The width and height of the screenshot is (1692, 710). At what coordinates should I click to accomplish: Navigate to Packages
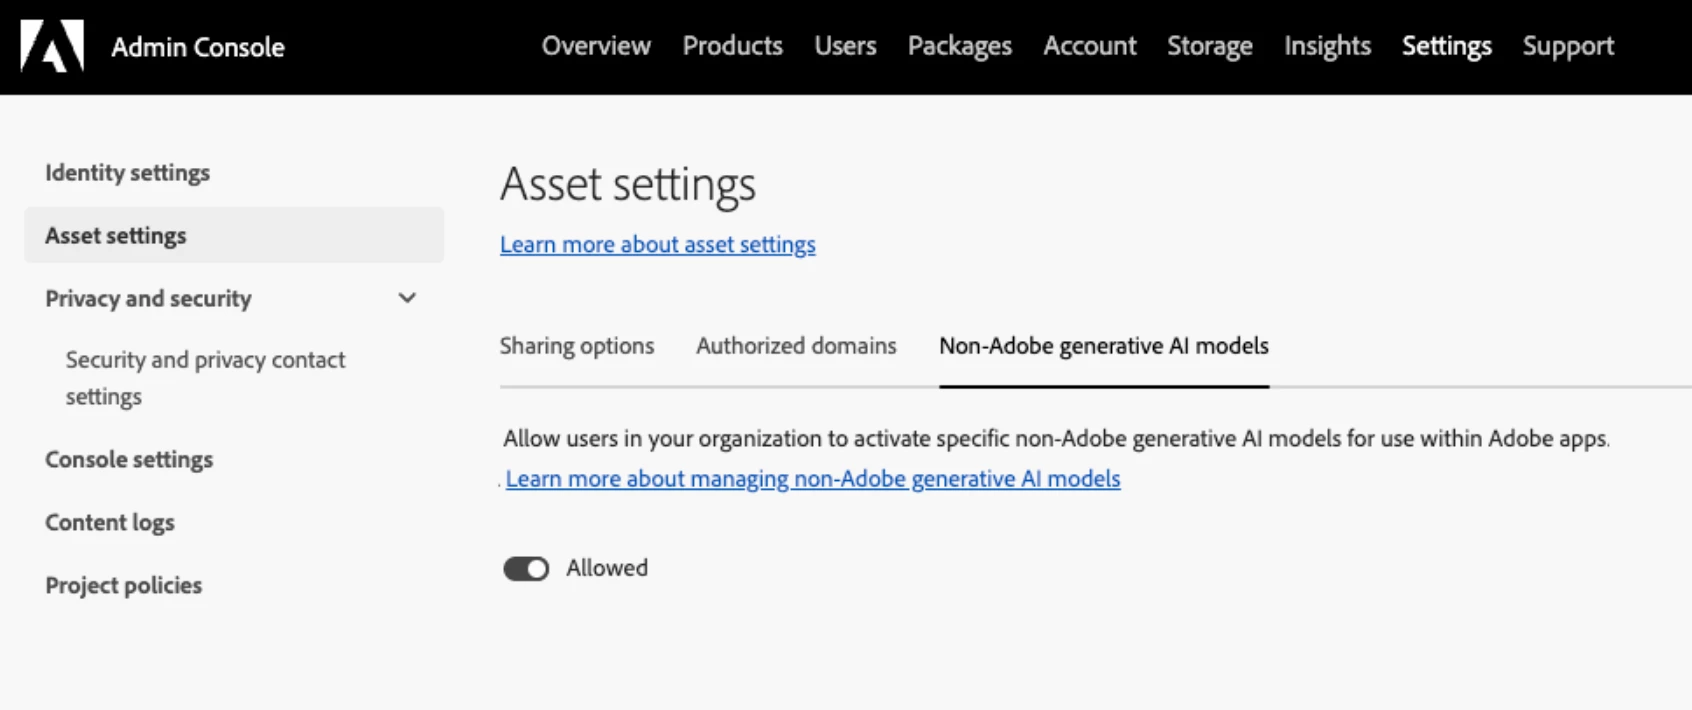pos(959,46)
